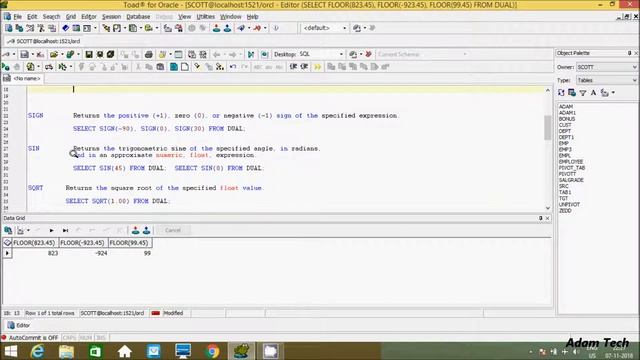The width and height of the screenshot is (640, 360).
Task: Click blue document icon in editor toolbar
Action: pos(174,67)
